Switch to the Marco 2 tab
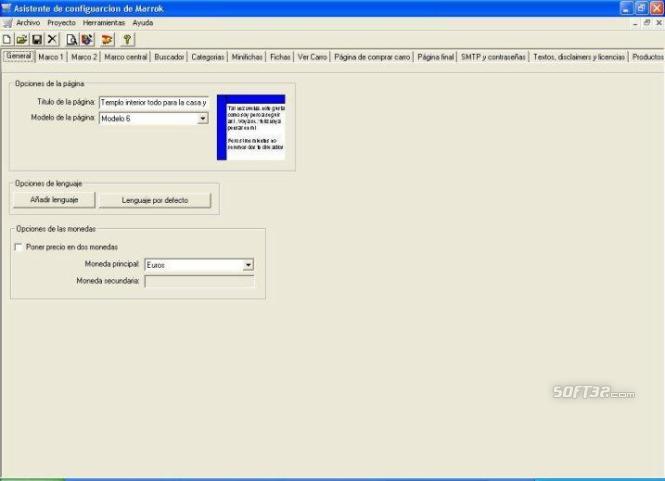The width and height of the screenshot is (665, 481). click(x=84, y=57)
